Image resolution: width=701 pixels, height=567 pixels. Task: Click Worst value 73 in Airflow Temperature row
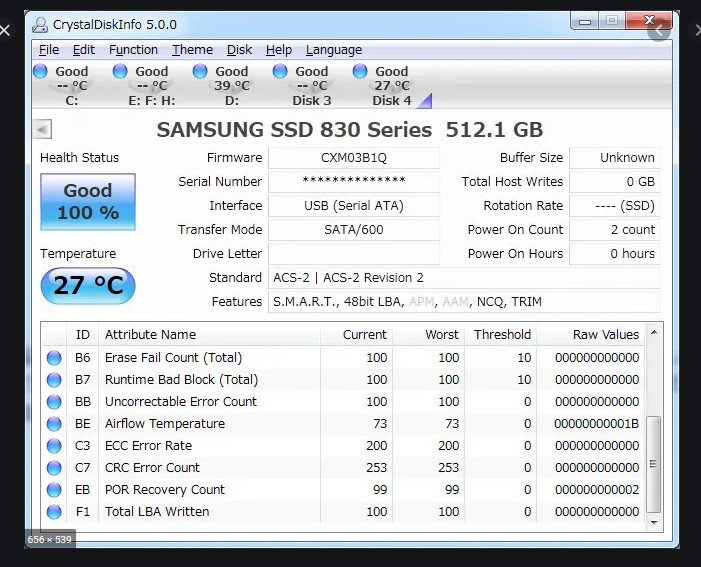(x=452, y=423)
